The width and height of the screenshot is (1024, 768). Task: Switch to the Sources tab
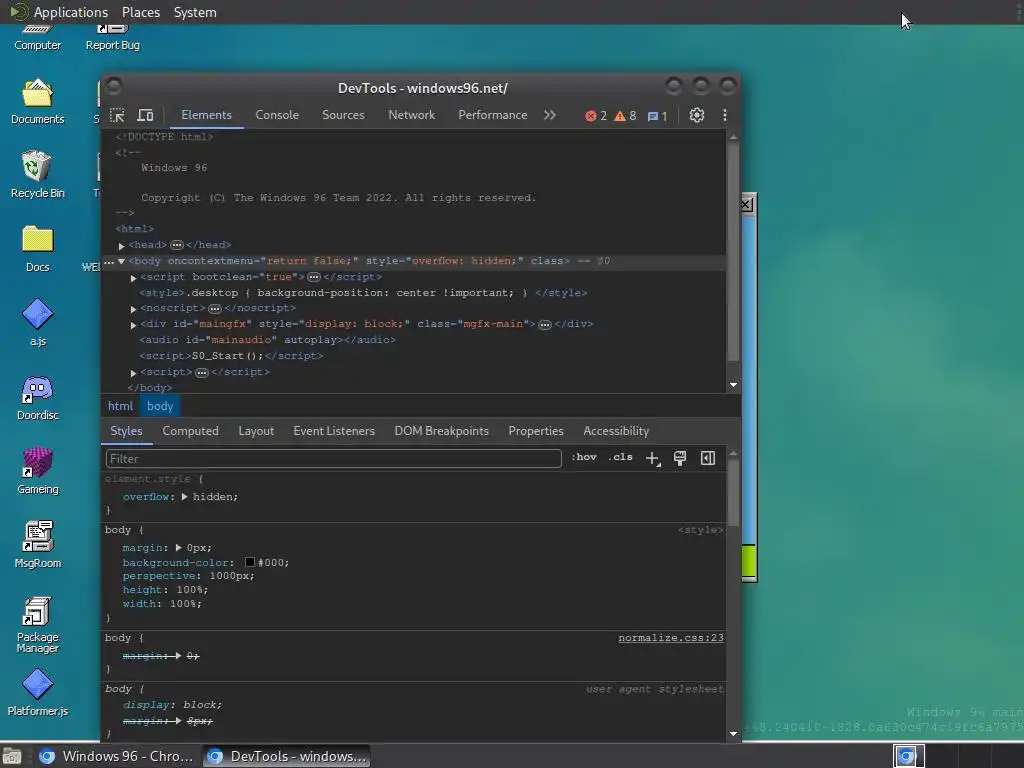tap(343, 115)
